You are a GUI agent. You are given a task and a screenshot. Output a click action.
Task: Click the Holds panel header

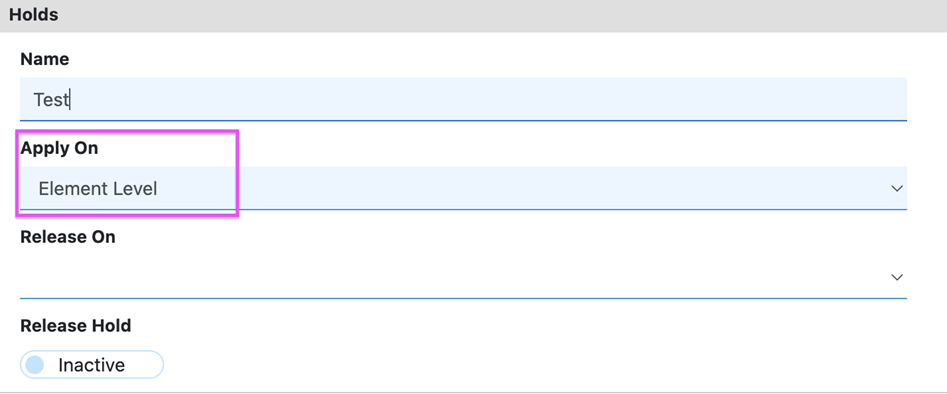click(474, 15)
